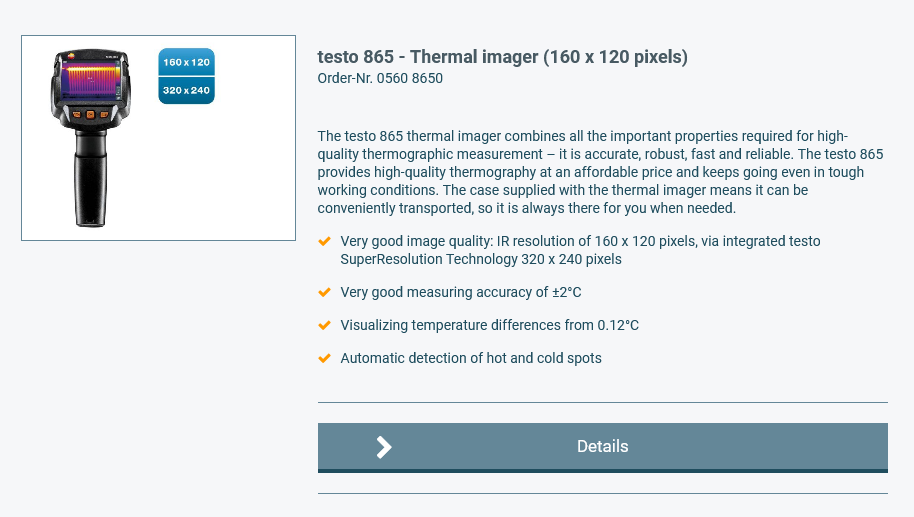Click the checkmark beside the measuring accuracy bullet
914x517 pixels.
click(325, 292)
